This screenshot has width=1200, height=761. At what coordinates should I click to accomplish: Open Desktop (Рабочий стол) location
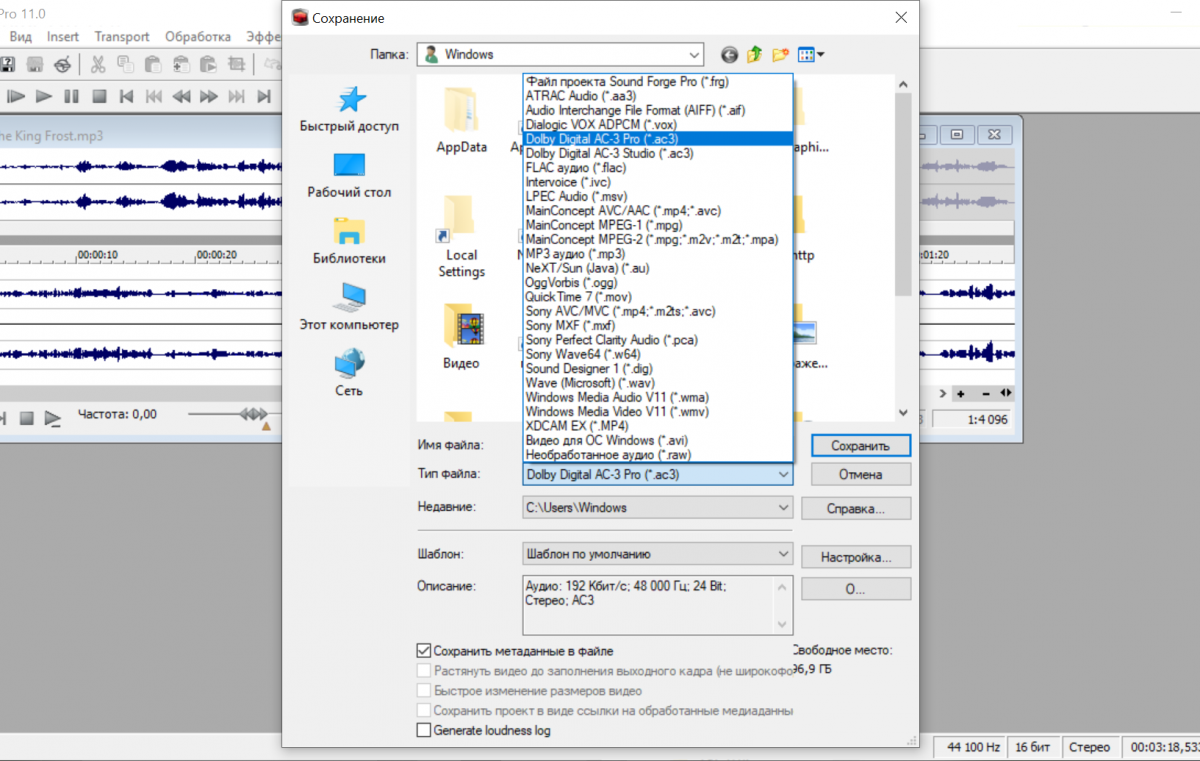349,175
